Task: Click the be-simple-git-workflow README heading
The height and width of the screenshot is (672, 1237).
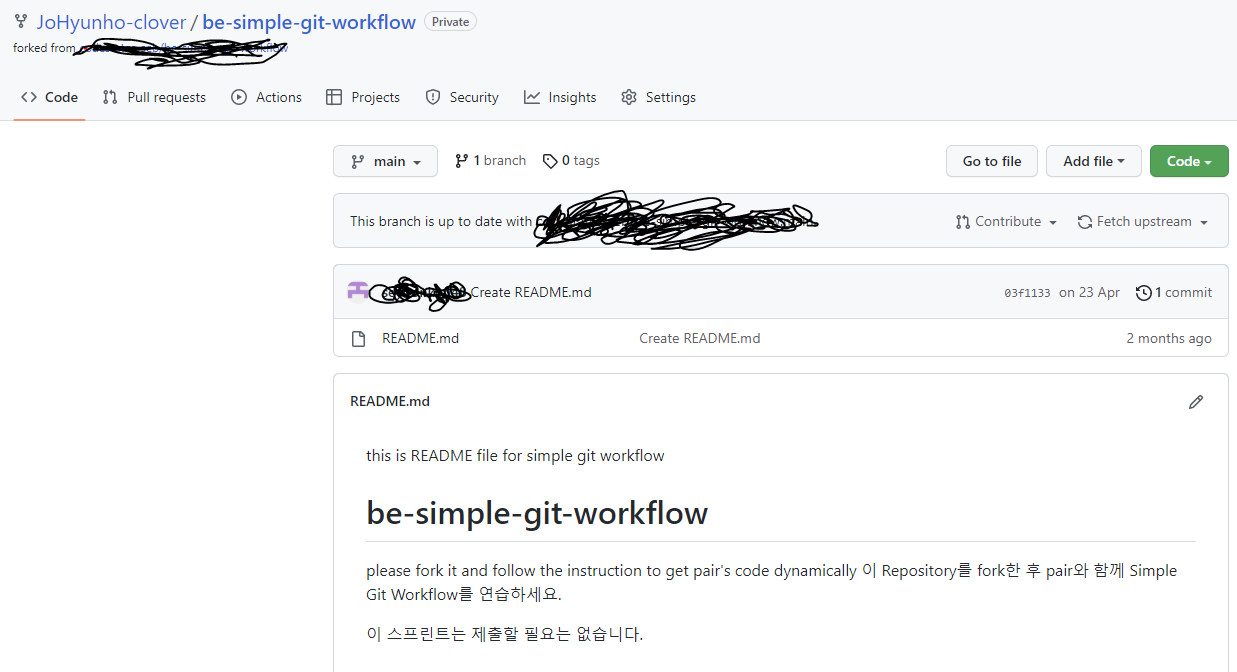Action: [x=537, y=513]
